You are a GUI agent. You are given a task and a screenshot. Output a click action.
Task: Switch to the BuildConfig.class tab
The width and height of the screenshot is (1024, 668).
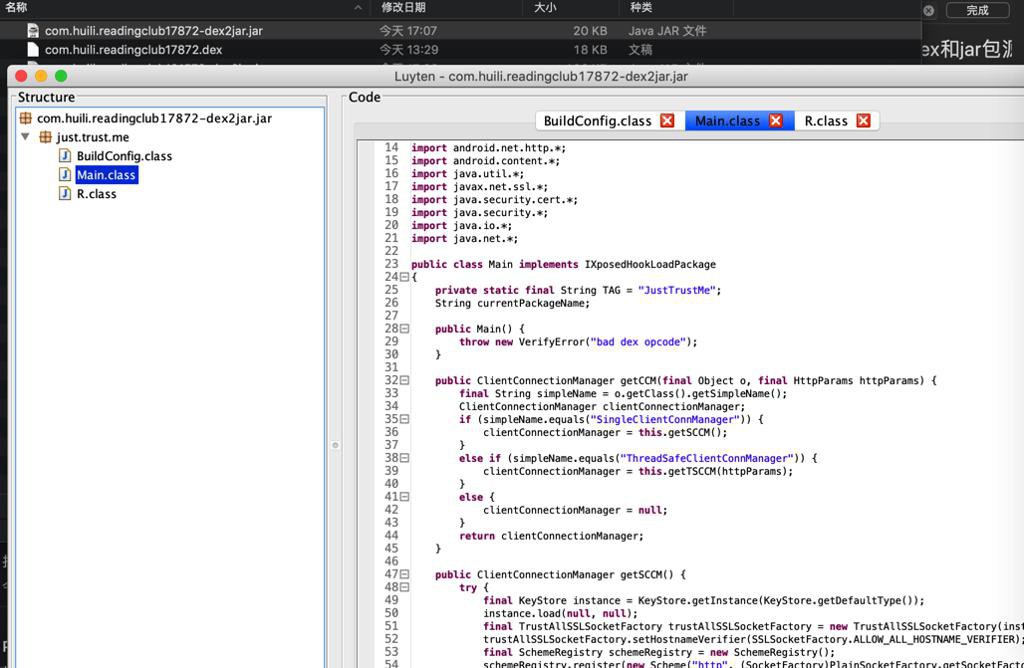pos(597,121)
